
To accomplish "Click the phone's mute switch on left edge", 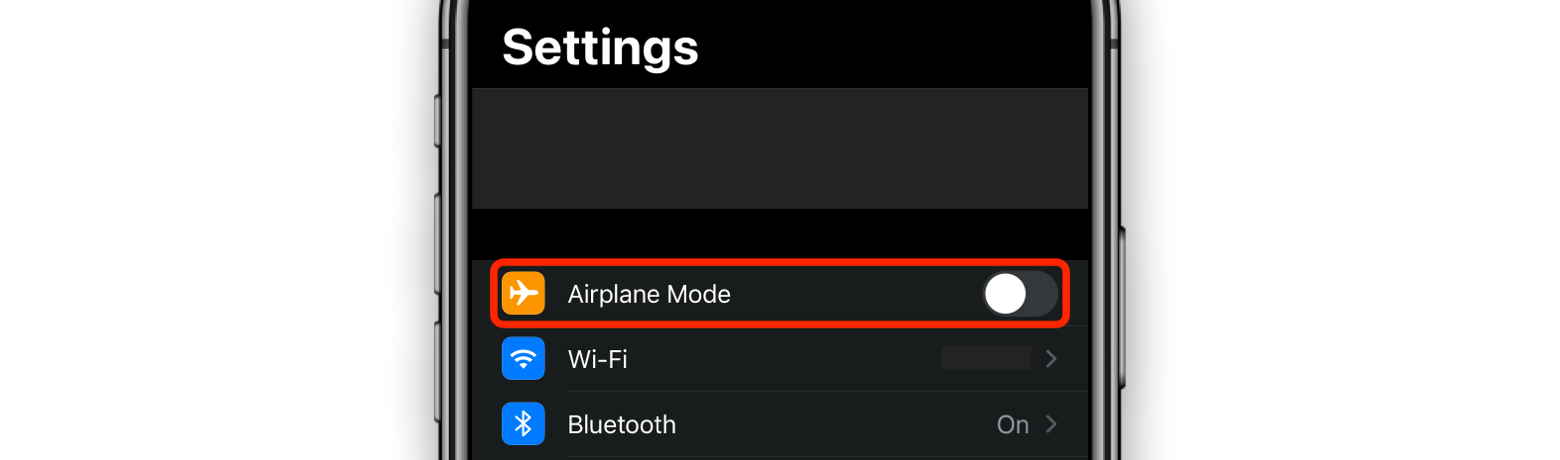I will pos(437,122).
